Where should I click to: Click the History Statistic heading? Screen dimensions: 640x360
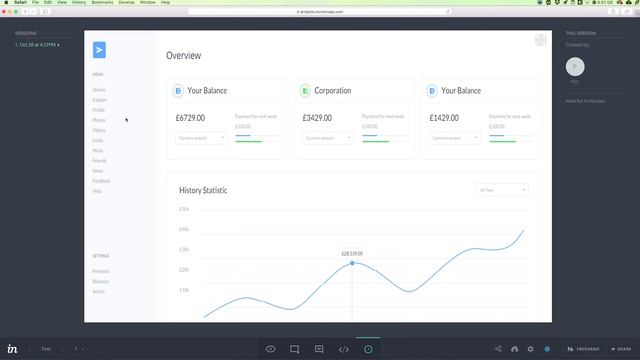pos(203,190)
